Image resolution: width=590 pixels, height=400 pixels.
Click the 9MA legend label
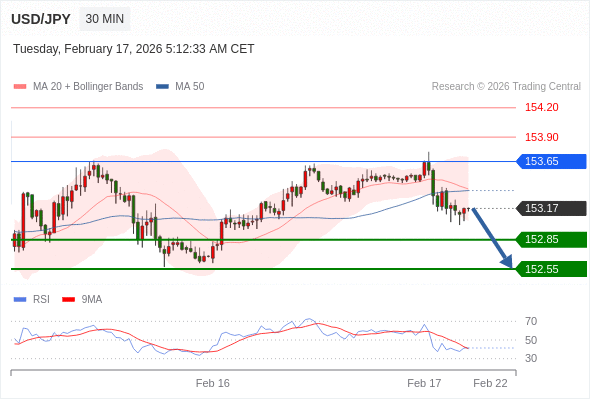tap(92, 300)
